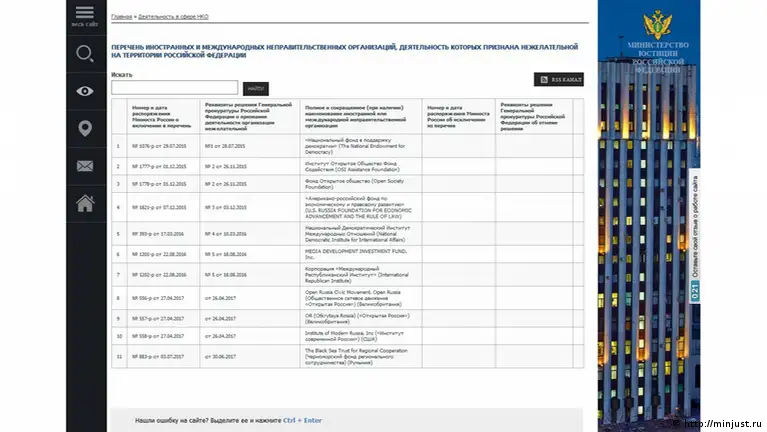Toggle the eye accessibility view icon
Image resolution: width=767 pixels, height=432 pixels.
pos(85,90)
